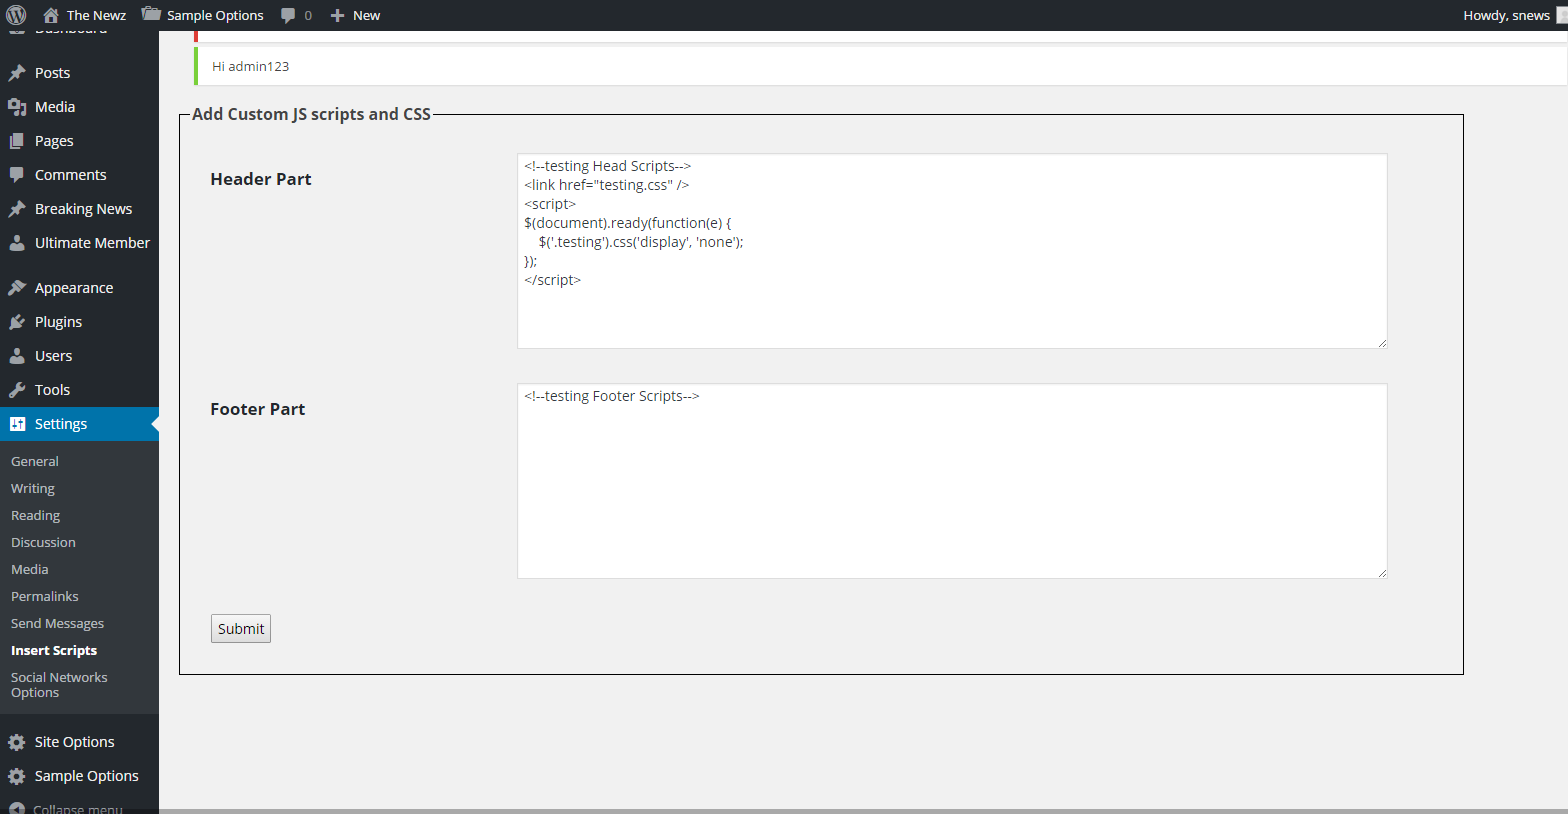Submit the custom scripts form
Image resolution: width=1568 pixels, height=814 pixels.
coord(241,629)
